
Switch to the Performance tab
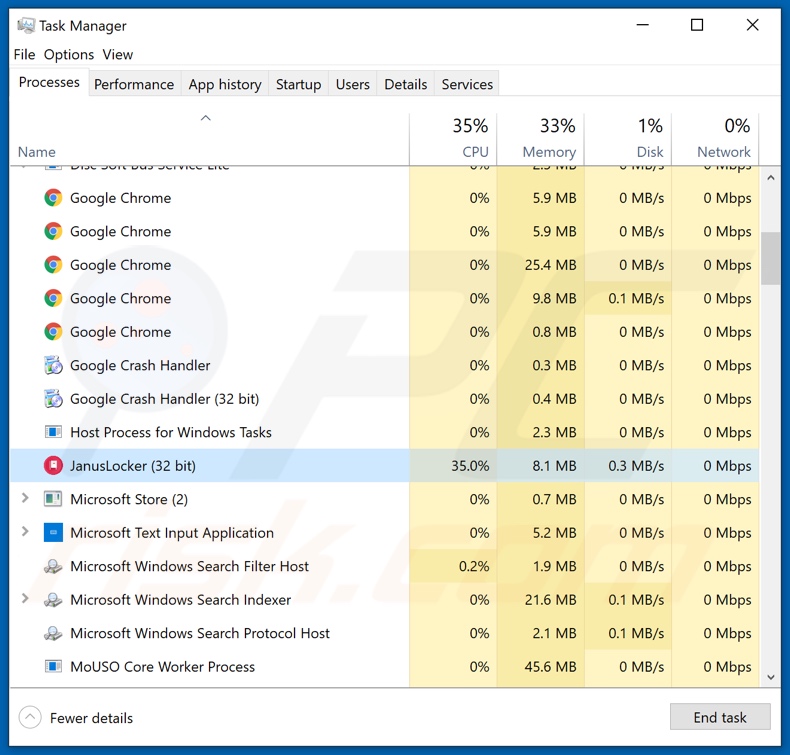[134, 84]
